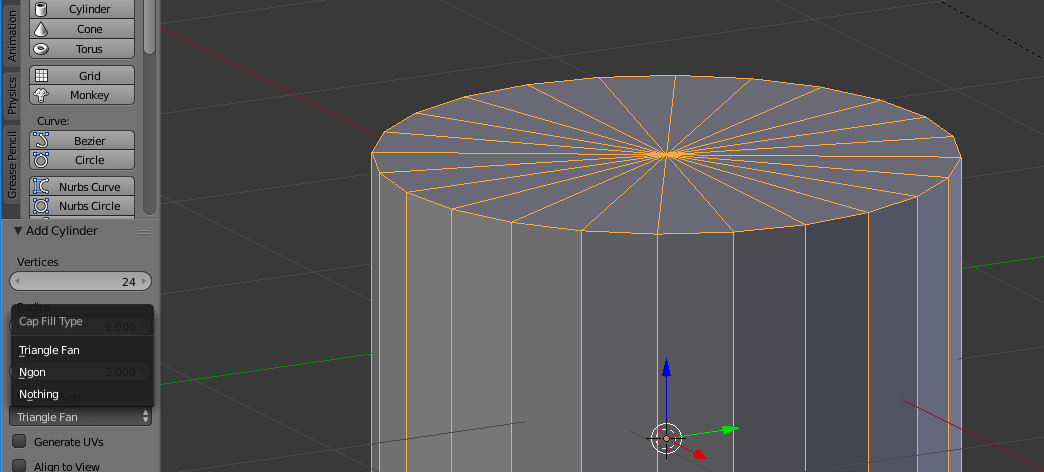Add a Nurbs Circle
This screenshot has height=472, width=1044.
pos(82,206)
